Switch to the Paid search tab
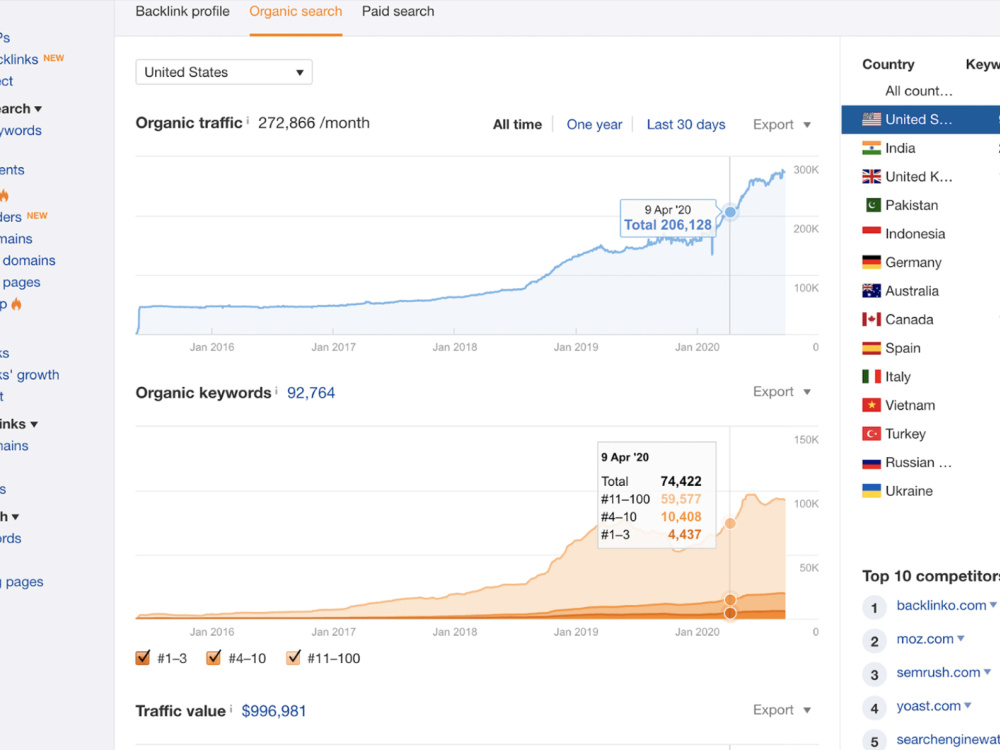 [398, 11]
